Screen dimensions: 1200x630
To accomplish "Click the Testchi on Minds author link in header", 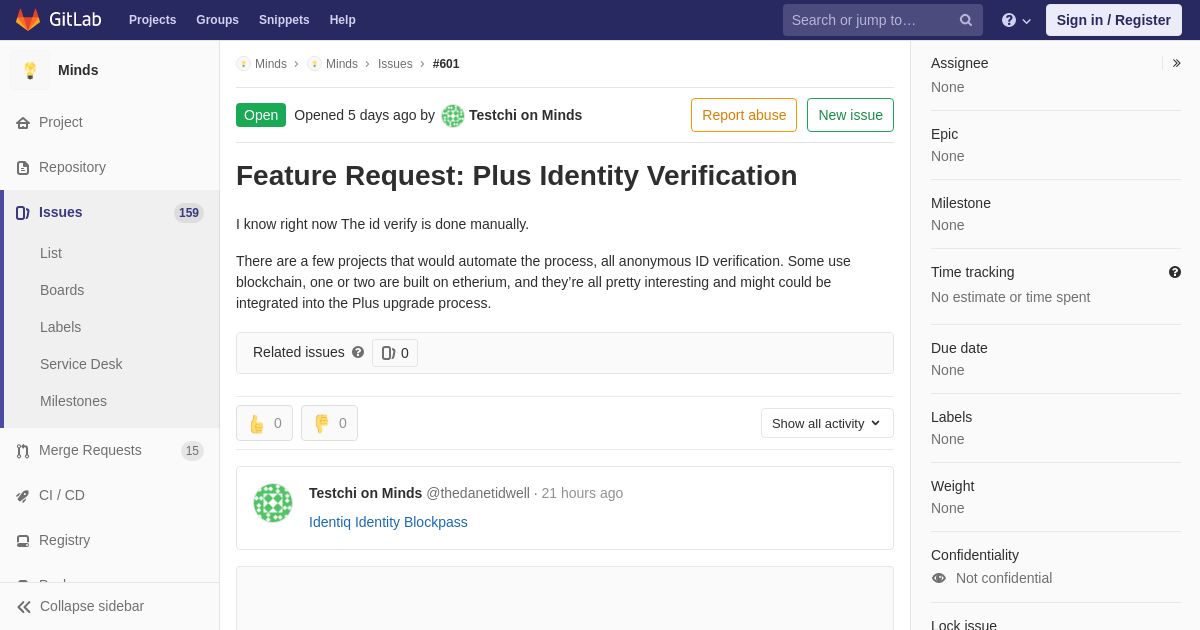I will pos(525,115).
